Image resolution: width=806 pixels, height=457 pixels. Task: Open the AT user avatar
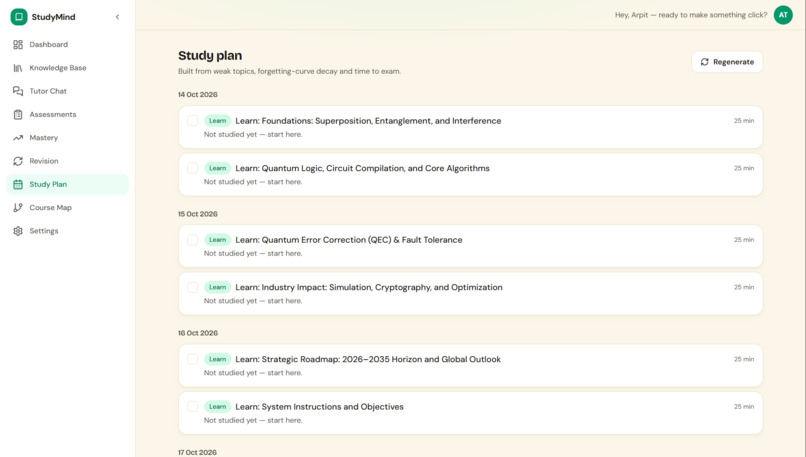783,15
